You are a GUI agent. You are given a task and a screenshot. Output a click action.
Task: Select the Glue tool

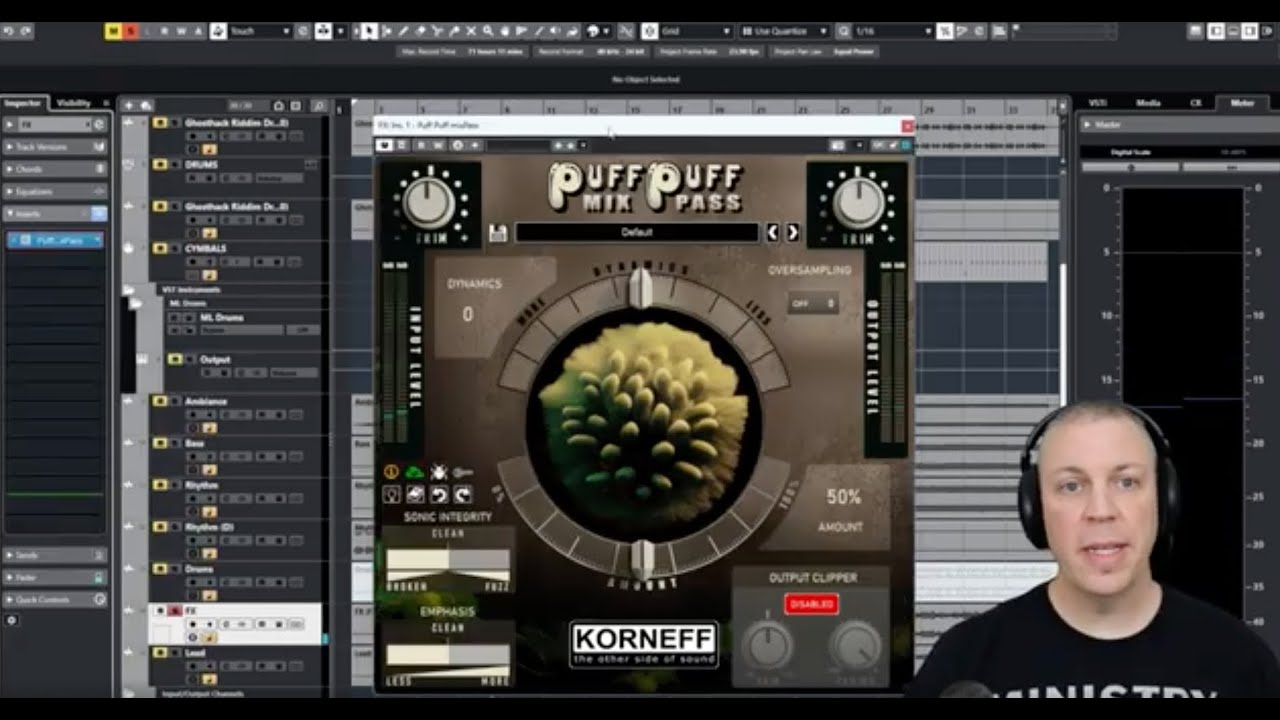pos(455,31)
